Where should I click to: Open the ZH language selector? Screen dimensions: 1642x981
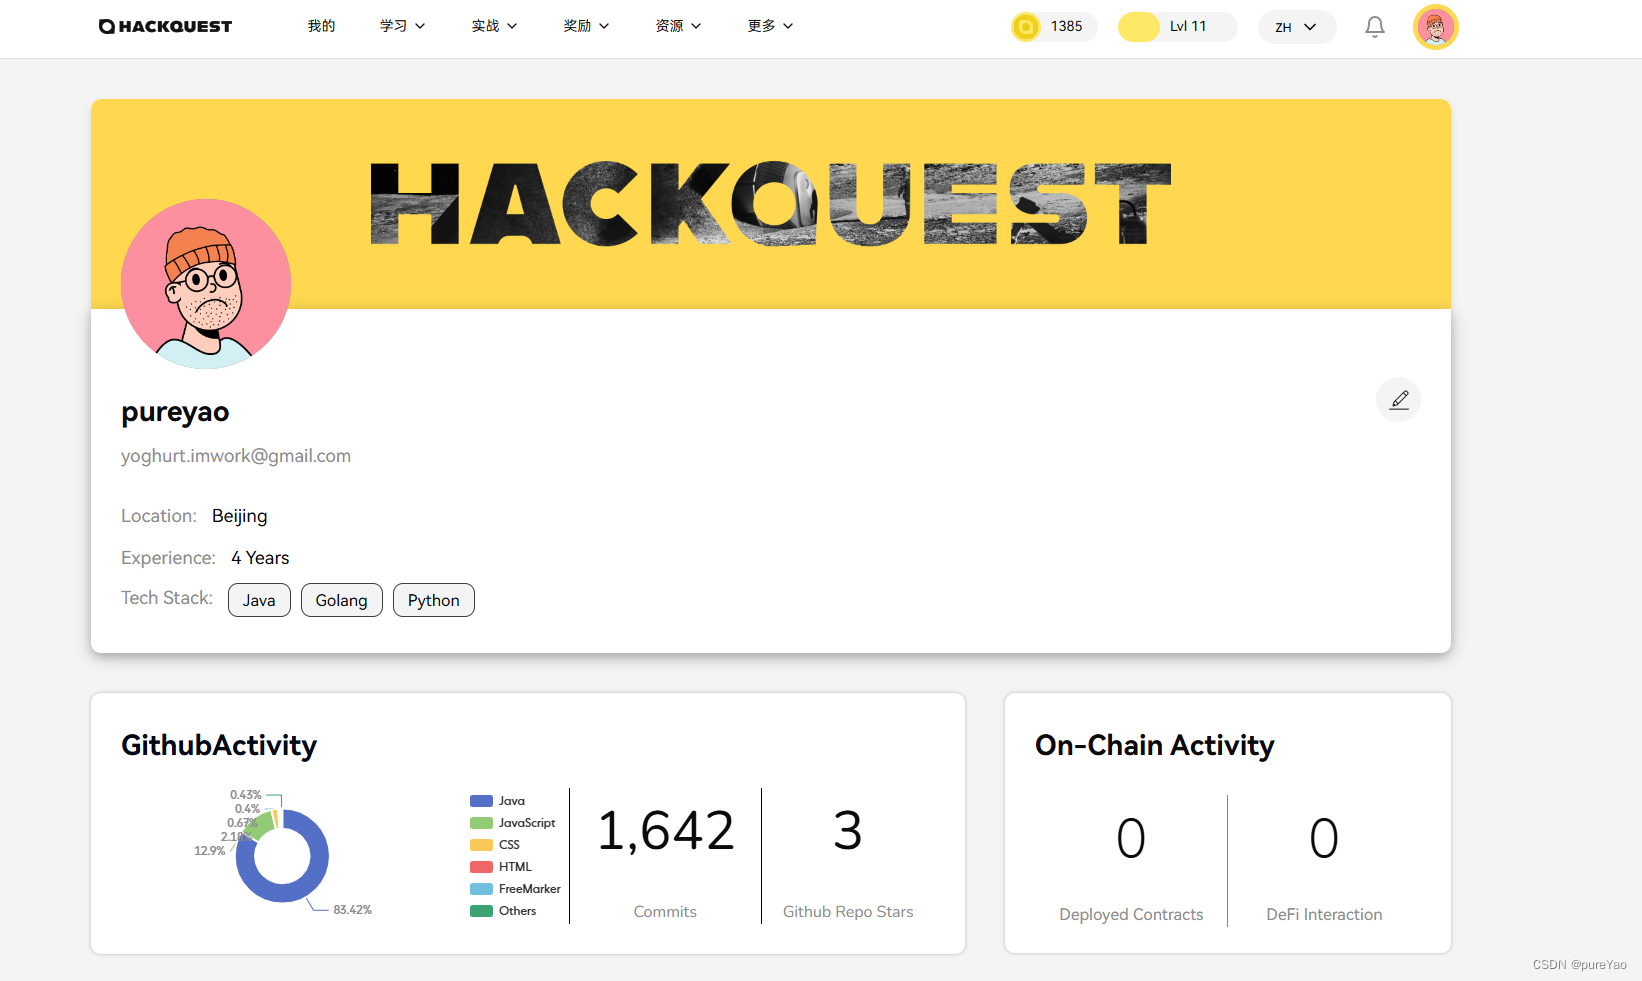[1297, 27]
